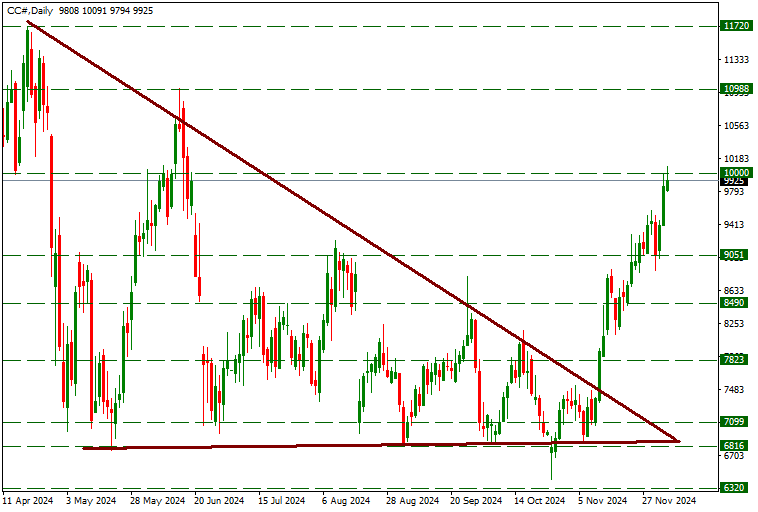Select the horizontal dark red support line
Screen dimensions: 758x512
pos(382,444)
